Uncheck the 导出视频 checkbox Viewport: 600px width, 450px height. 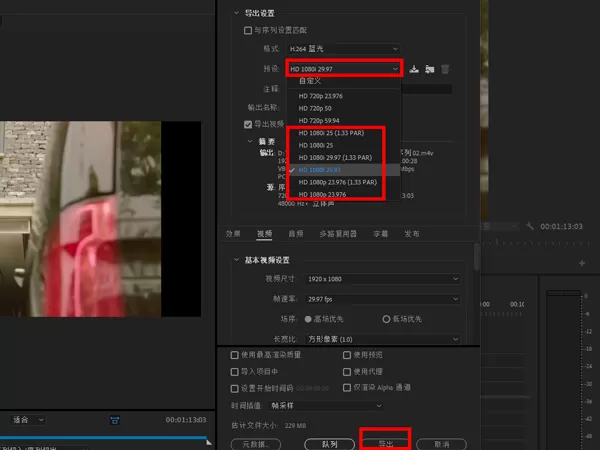pos(248,124)
